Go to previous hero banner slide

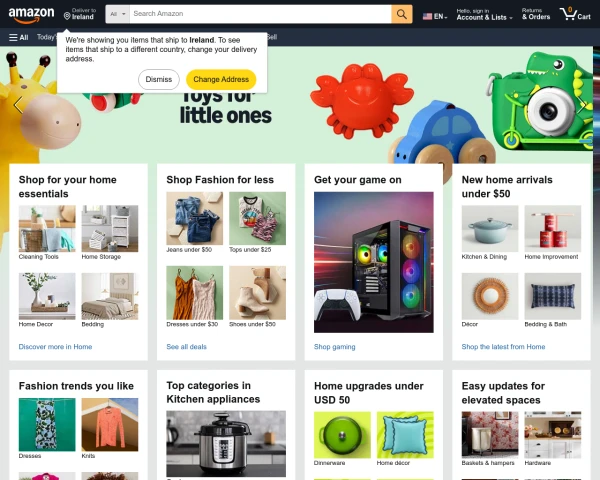coord(18,104)
